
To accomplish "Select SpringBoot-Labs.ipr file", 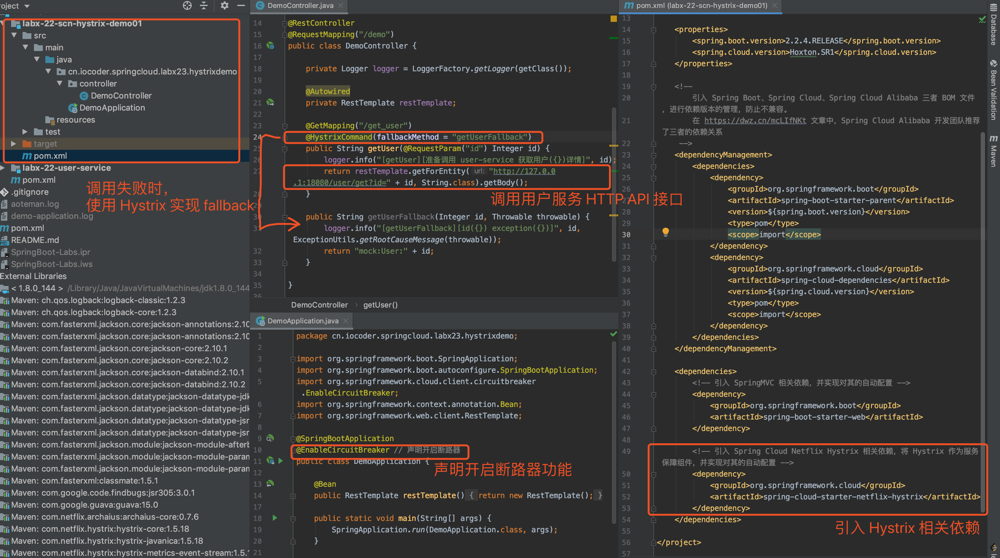I will tap(50, 253).
